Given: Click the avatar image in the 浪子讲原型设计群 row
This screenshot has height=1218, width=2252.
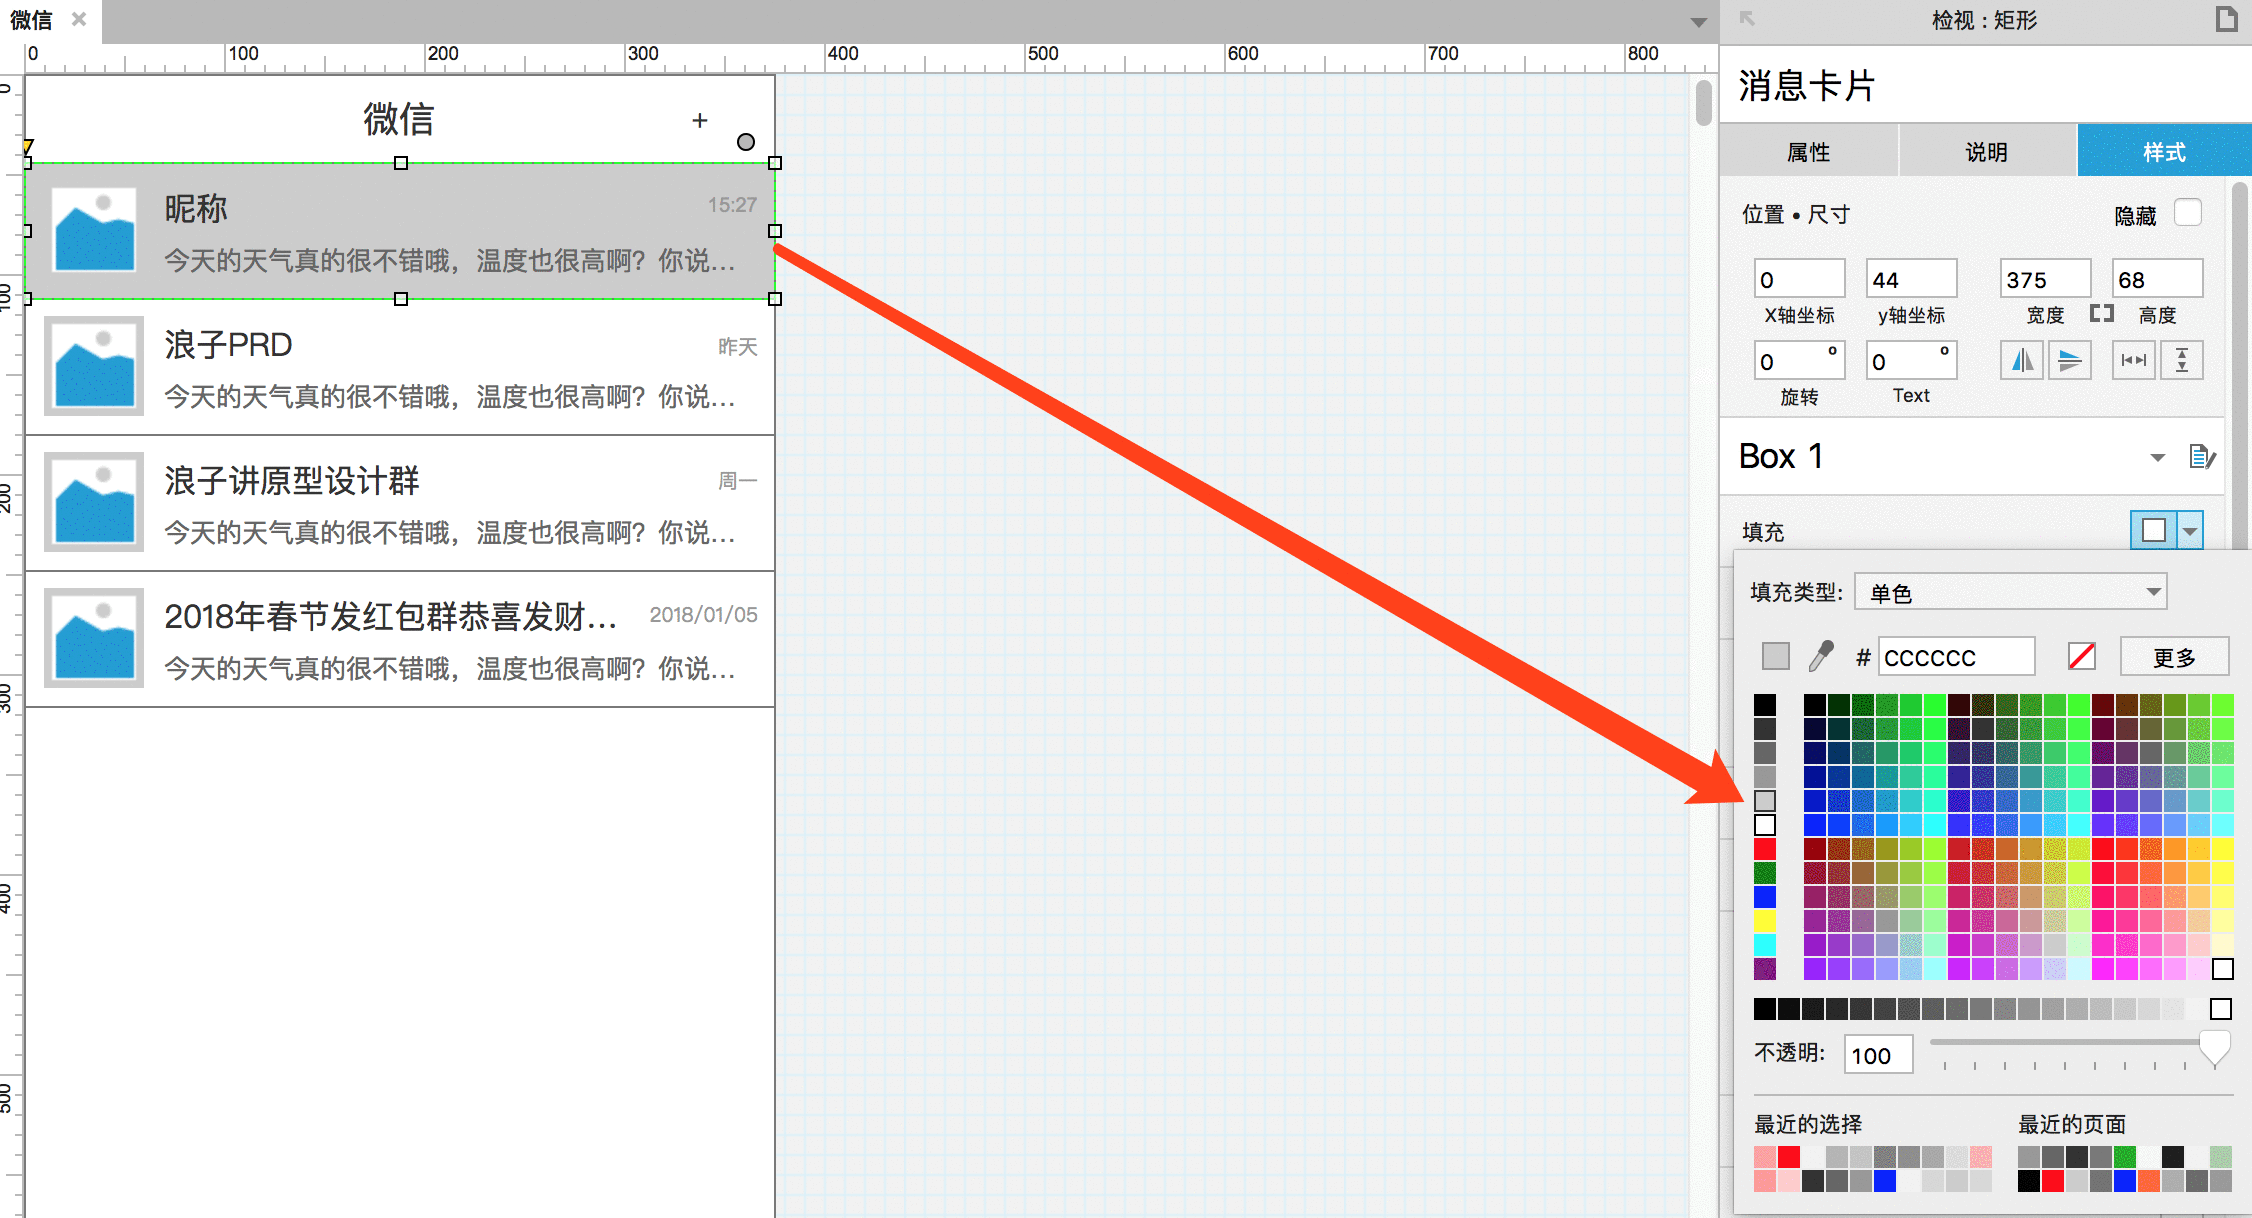Looking at the screenshot, I should tap(94, 502).
